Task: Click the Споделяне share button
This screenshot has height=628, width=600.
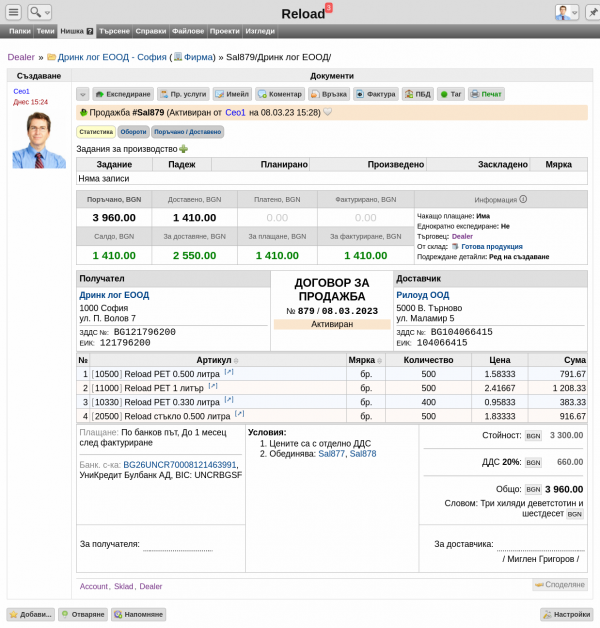Action: click(x=560, y=585)
